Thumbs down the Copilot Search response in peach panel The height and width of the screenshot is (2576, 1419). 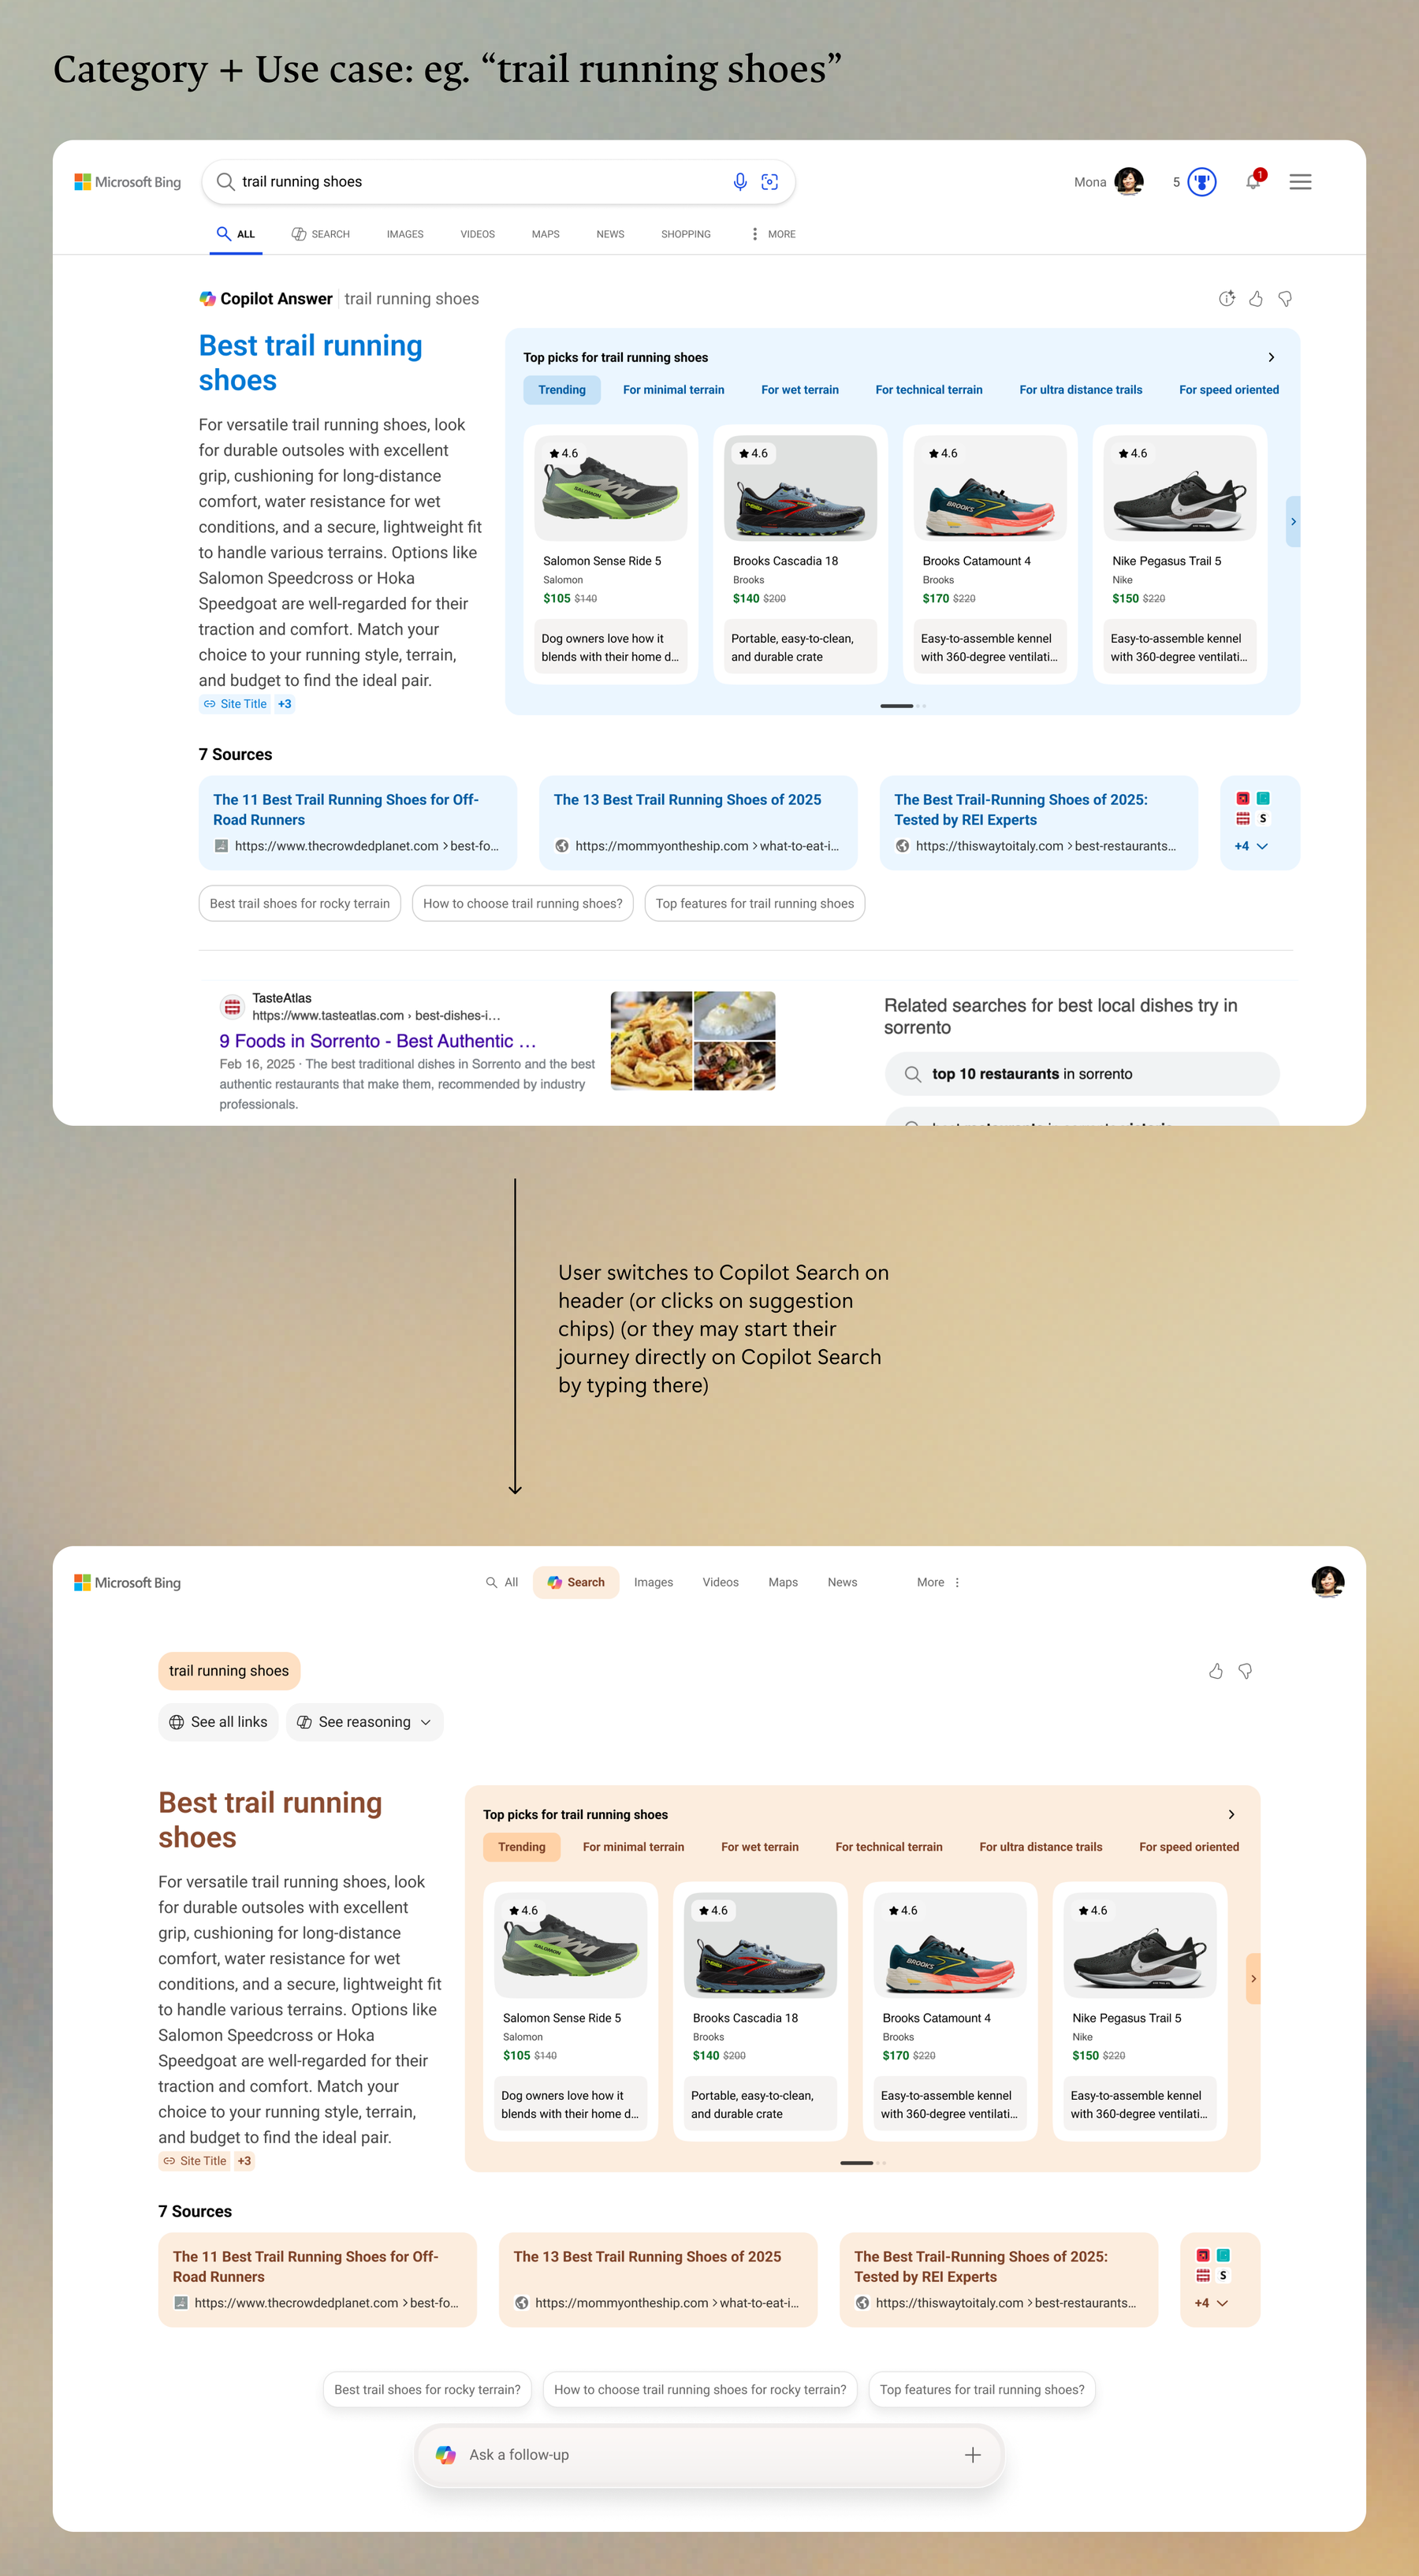coord(1245,1670)
